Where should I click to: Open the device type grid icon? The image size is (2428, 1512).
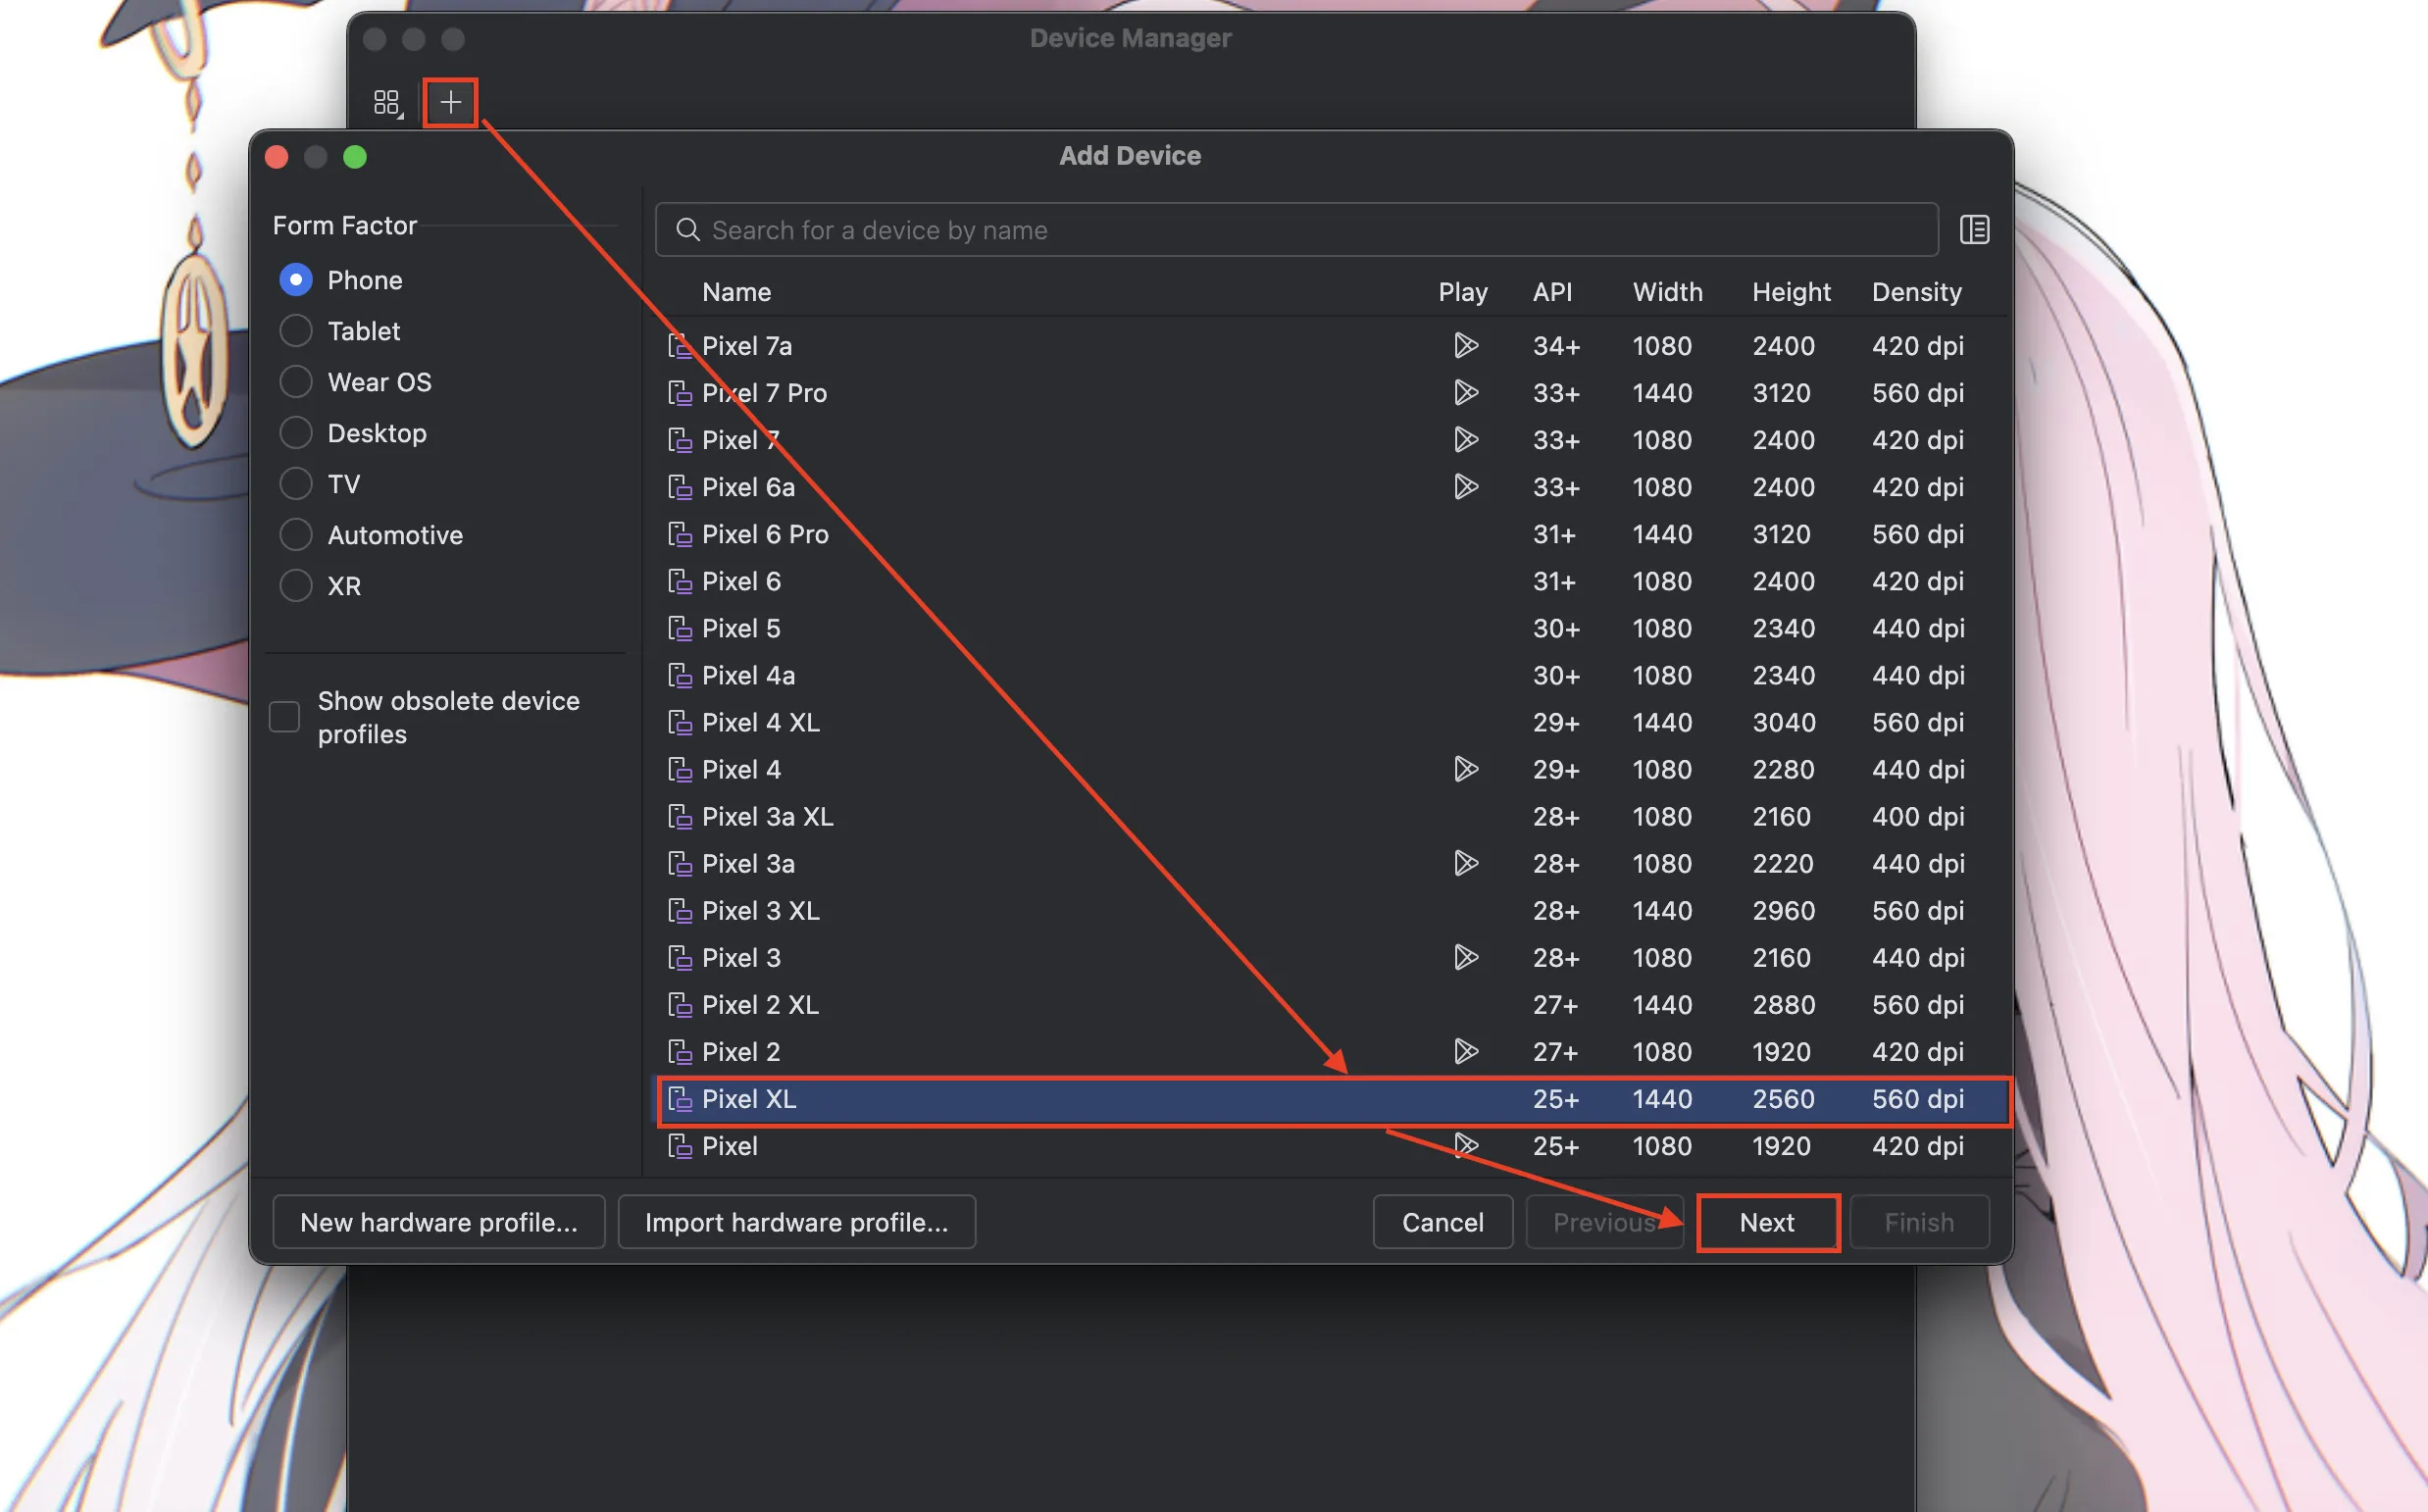(387, 102)
